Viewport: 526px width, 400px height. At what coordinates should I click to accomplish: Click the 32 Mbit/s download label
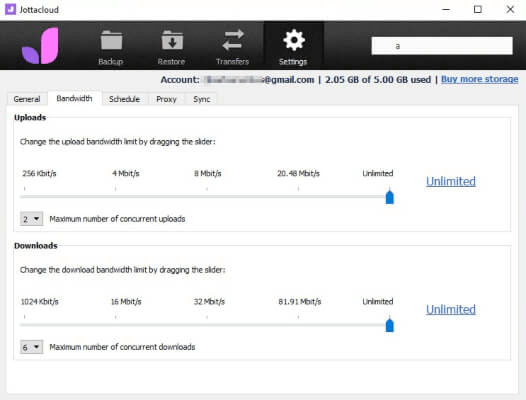click(x=209, y=302)
